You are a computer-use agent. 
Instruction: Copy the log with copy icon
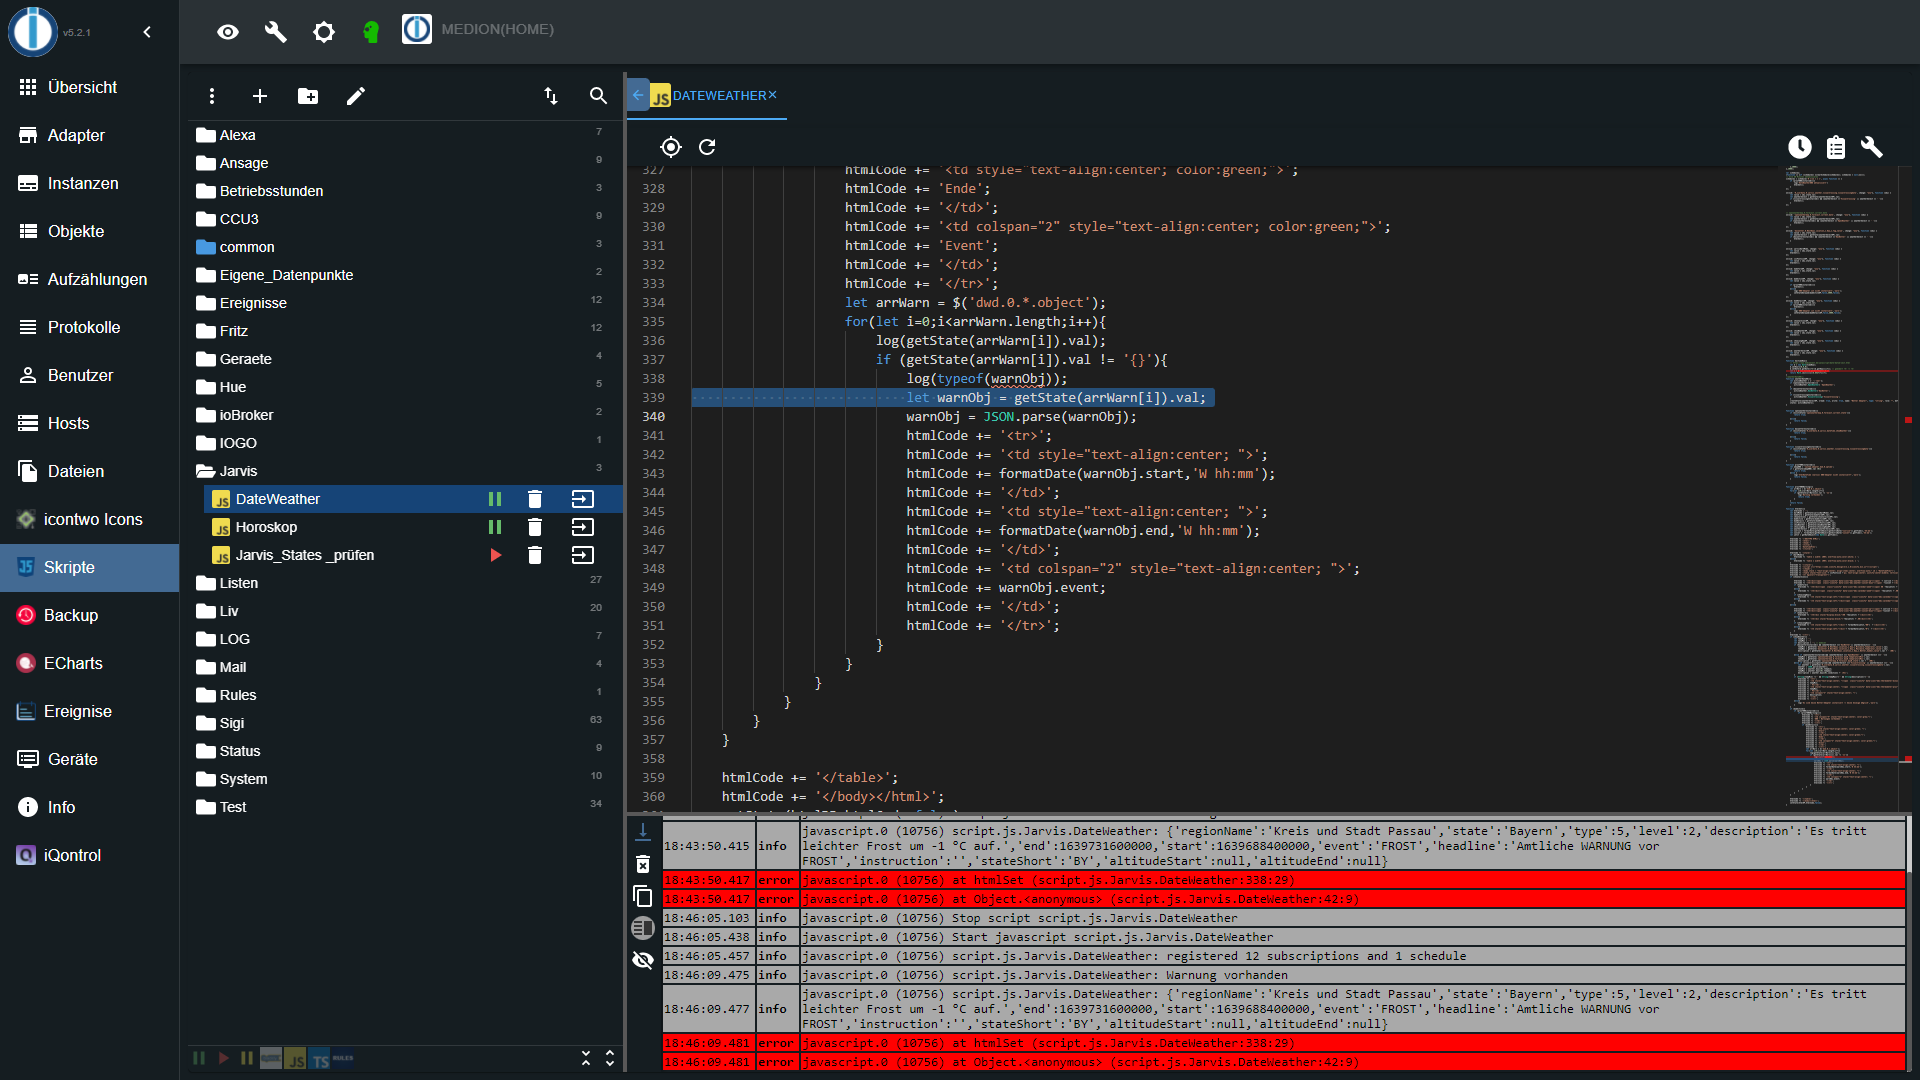[x=643, y=896]
